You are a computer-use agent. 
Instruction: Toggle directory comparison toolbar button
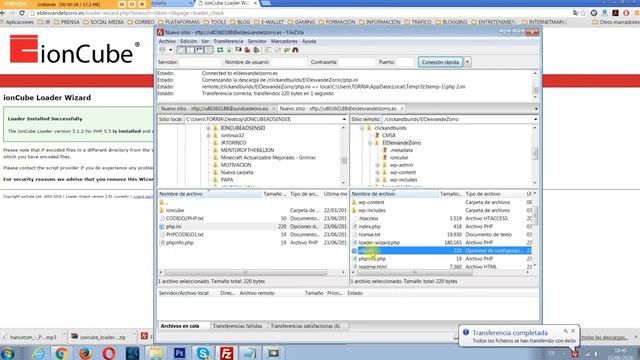click(x=278, y=50)
